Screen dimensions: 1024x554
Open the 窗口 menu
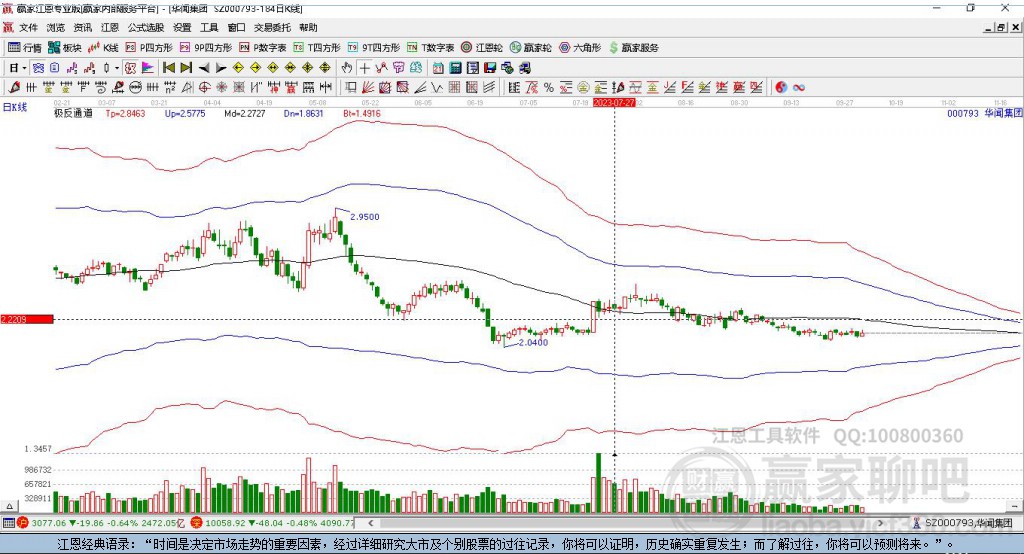236,27
